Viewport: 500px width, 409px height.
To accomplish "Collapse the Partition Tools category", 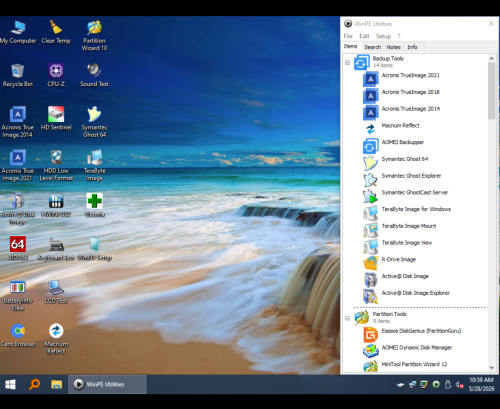I will 347,318.
